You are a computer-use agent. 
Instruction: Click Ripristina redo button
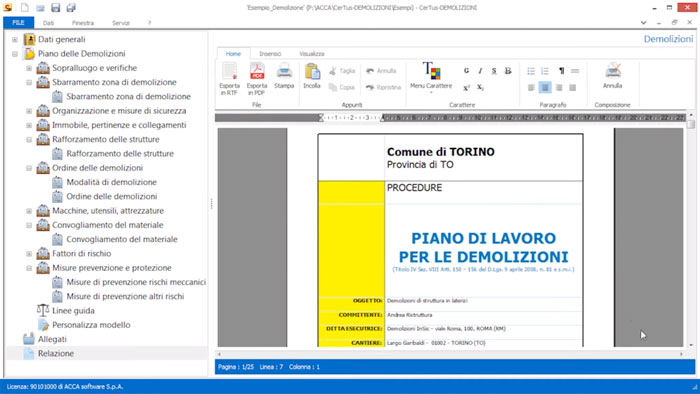click(383, 87)
